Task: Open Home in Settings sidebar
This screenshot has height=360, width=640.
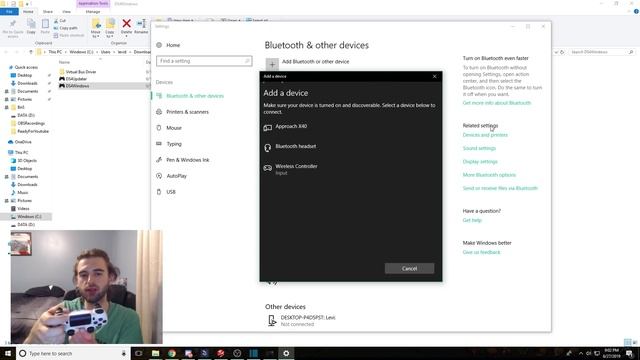Action: [168, 45]
